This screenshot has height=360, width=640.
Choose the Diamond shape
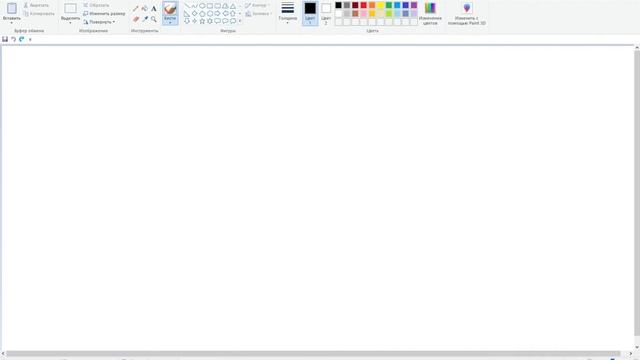click(195, 13)
